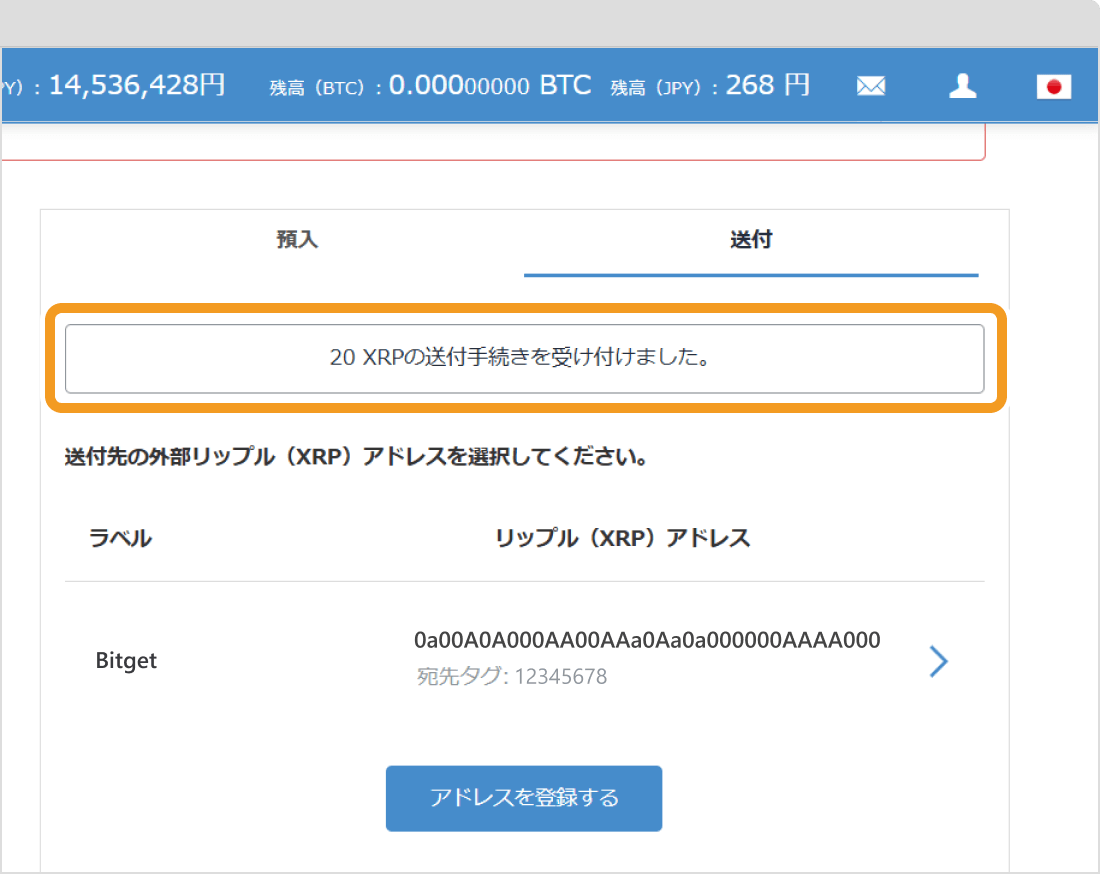Click the ラベル column header
1100x874 pixels.
tap(120, 538)
